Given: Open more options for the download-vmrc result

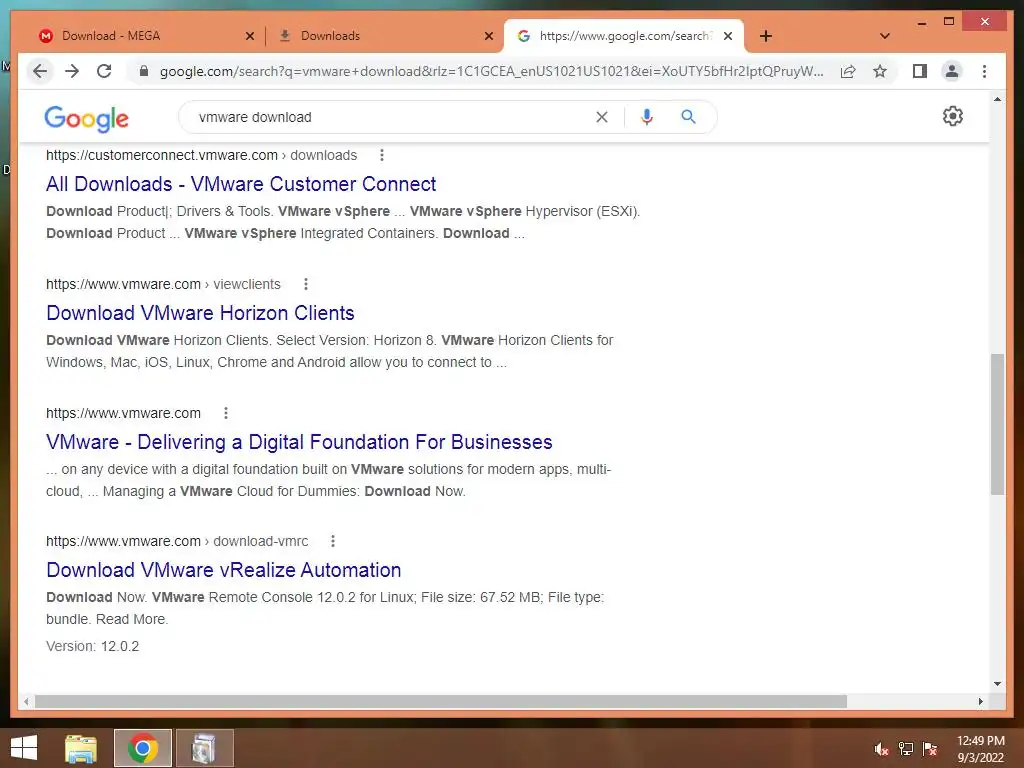Looking at the screenshot, I should click(x=333, y=541).
